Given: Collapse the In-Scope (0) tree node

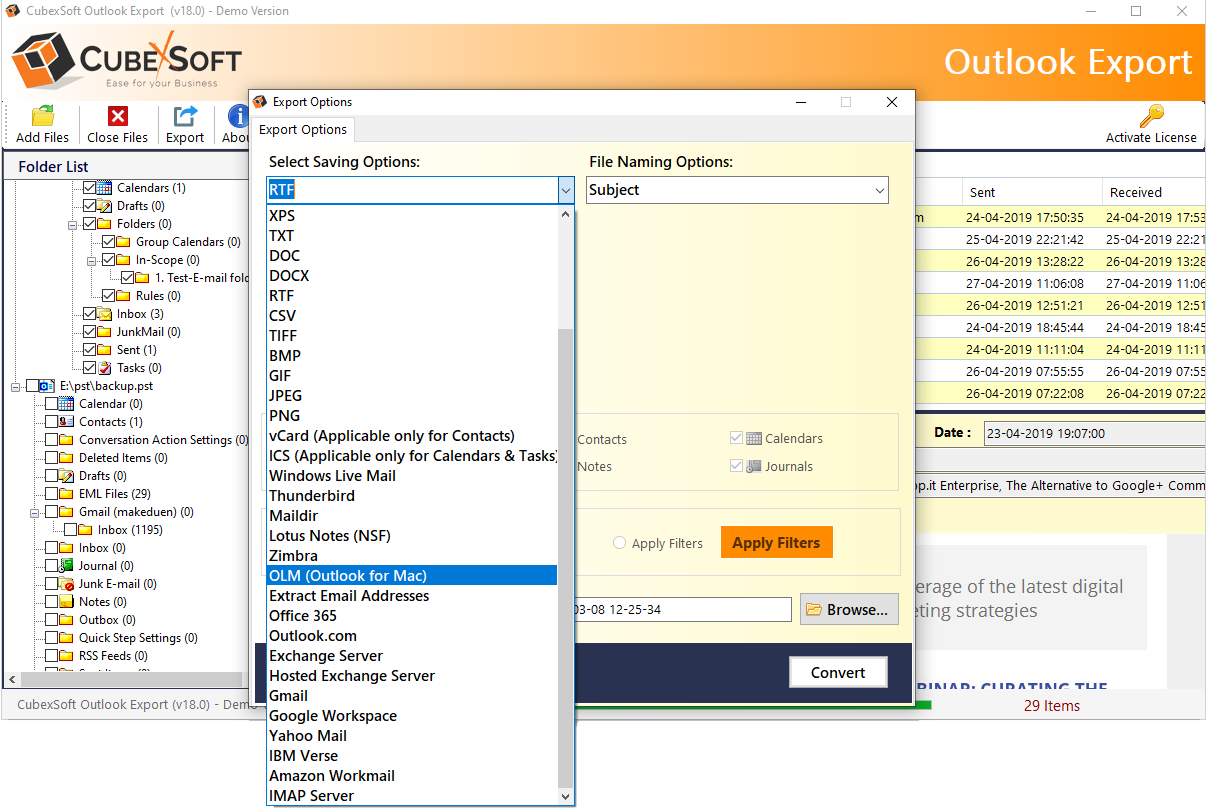Looking at the screenshot, I should coord(91,261).
